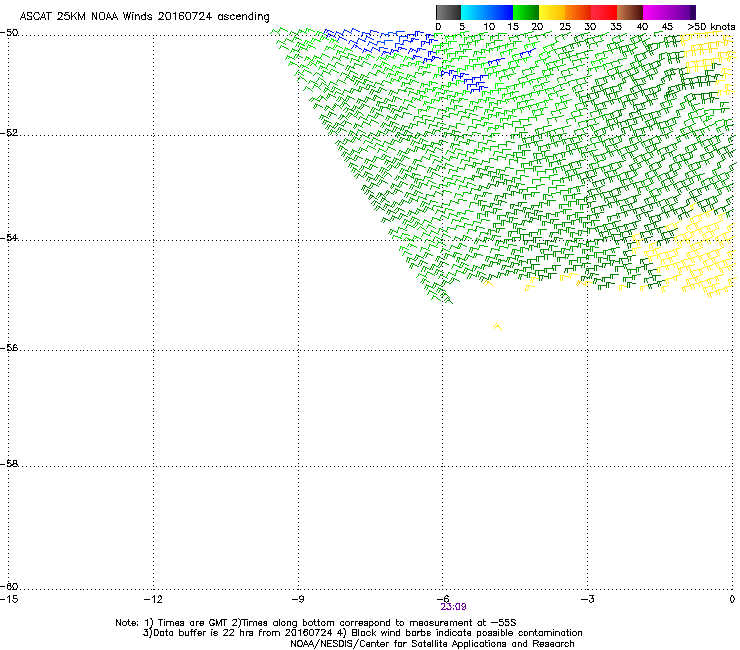Screen dimensions: 740x650
Task: Click the legend value '45'
Action: [667, 27]
